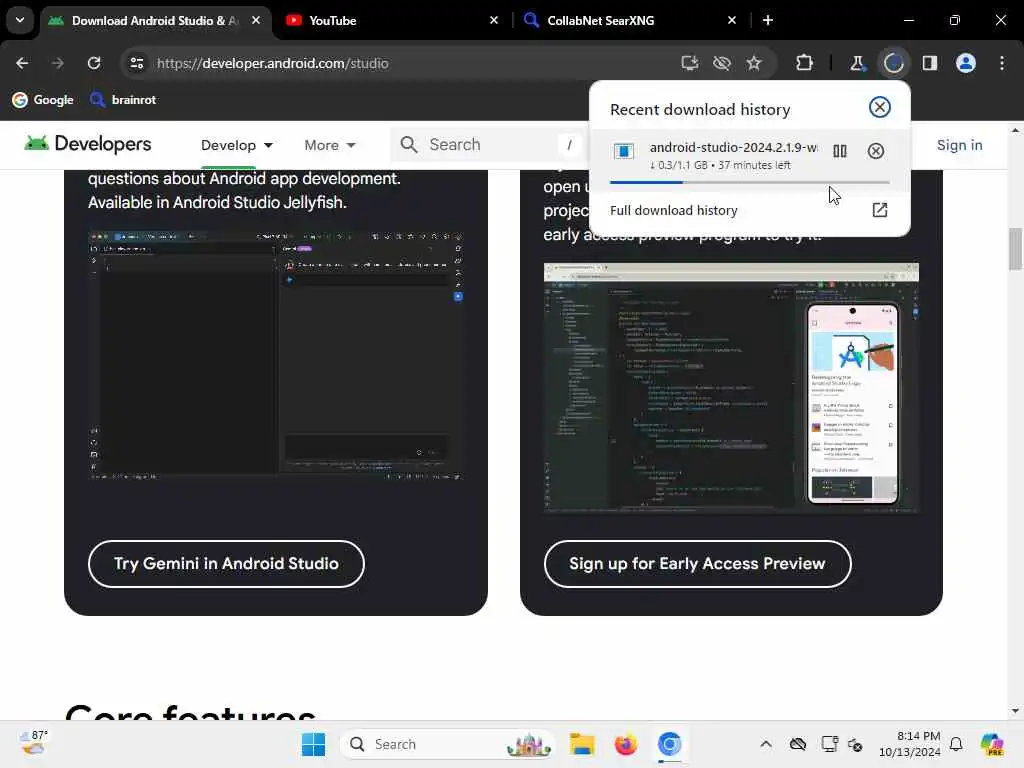
Task: Click the page vertical scrollbar thumb
Action: [x=1015, y=249]
